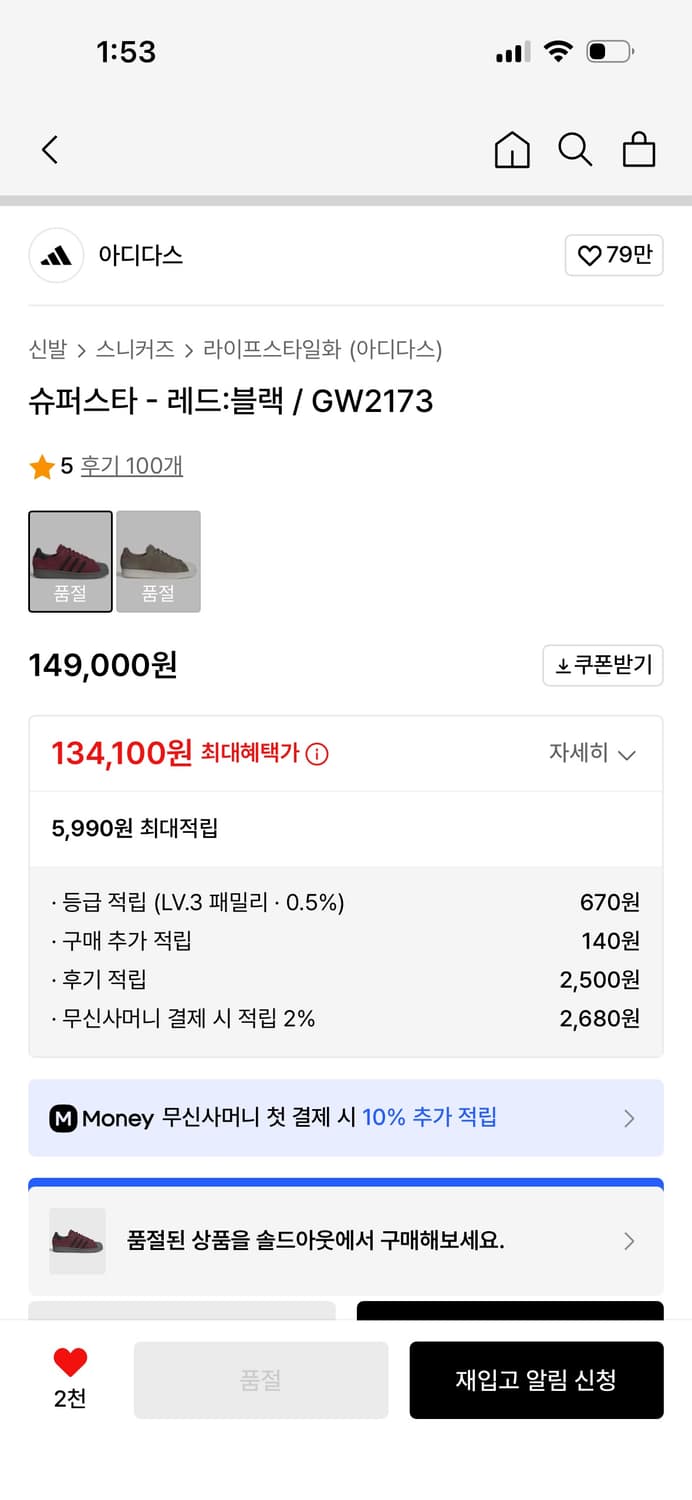This screenshot has height=1500, width=692.
Task: Select the yellow star rating icon
Action: click(39, 466)
